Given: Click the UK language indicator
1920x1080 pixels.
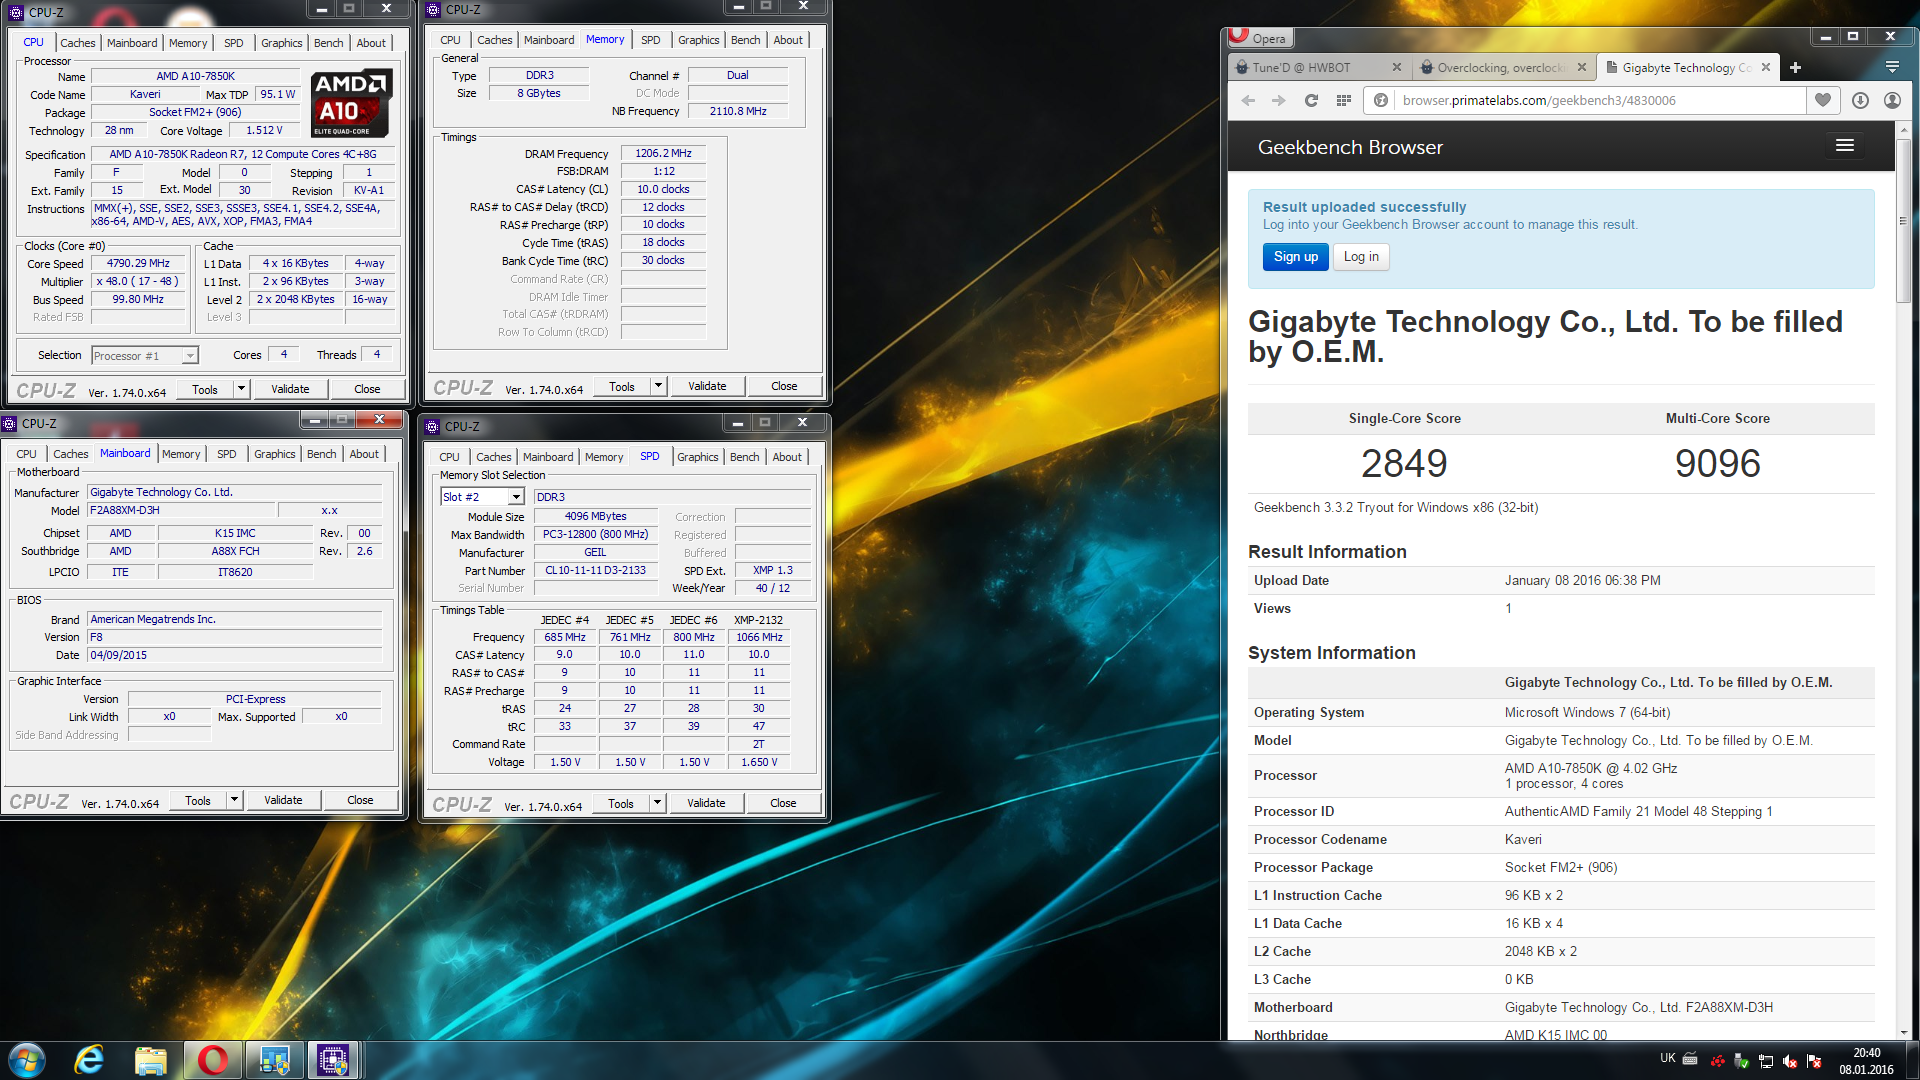Looking at the screenshot, I should point(1668,1058).
